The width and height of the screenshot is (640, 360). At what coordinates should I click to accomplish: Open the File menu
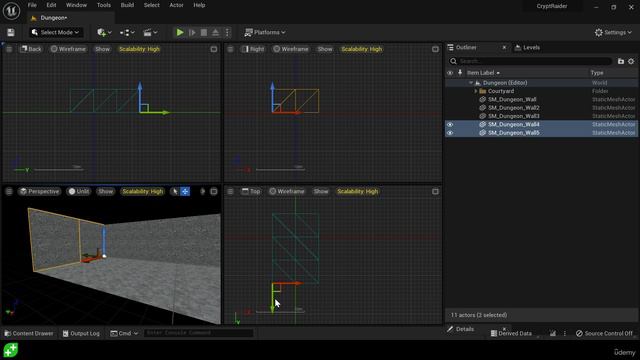click(x=32, y=5)
